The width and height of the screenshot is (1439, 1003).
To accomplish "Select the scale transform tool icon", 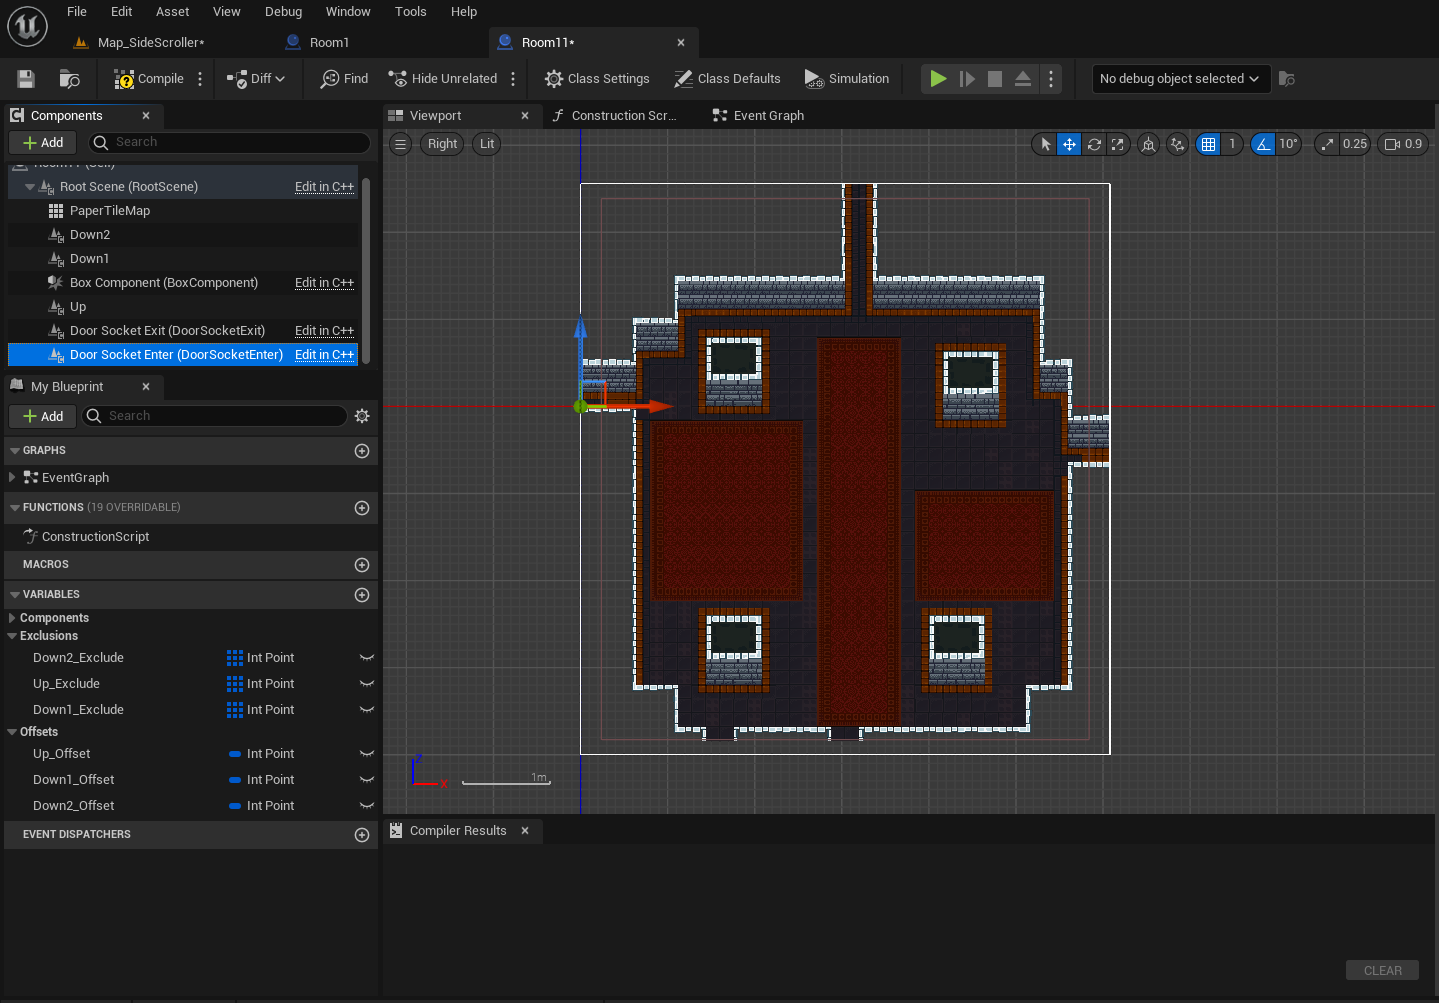I will (1118, 144).
